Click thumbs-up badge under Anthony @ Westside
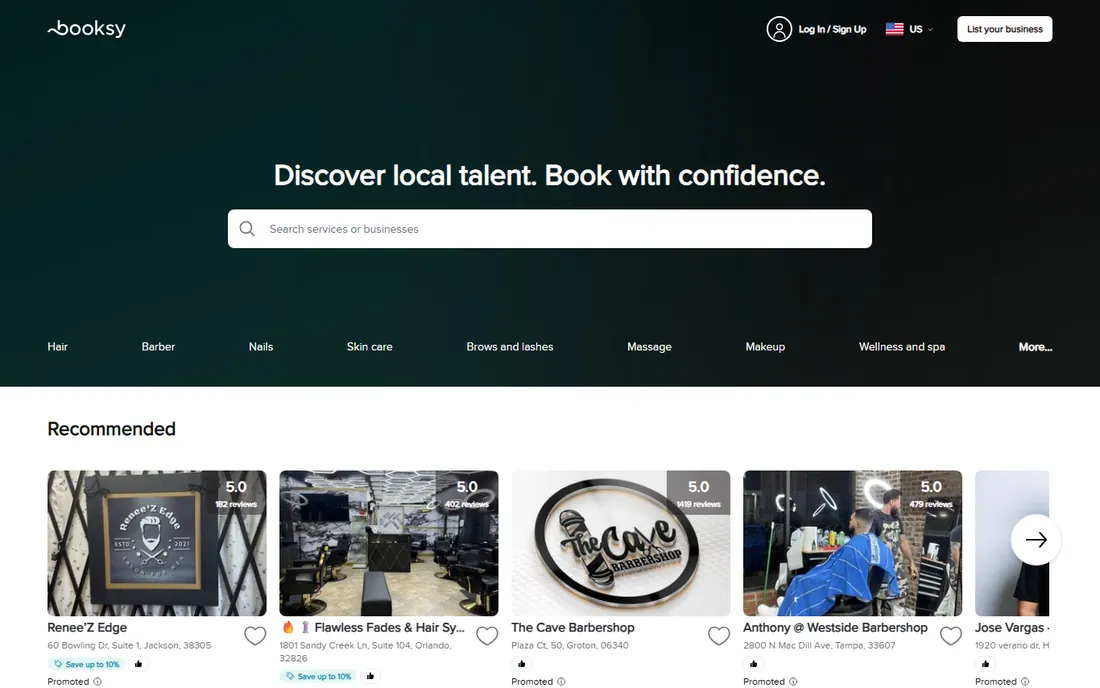Viewport: 1100px width, 688px height. 753,663
